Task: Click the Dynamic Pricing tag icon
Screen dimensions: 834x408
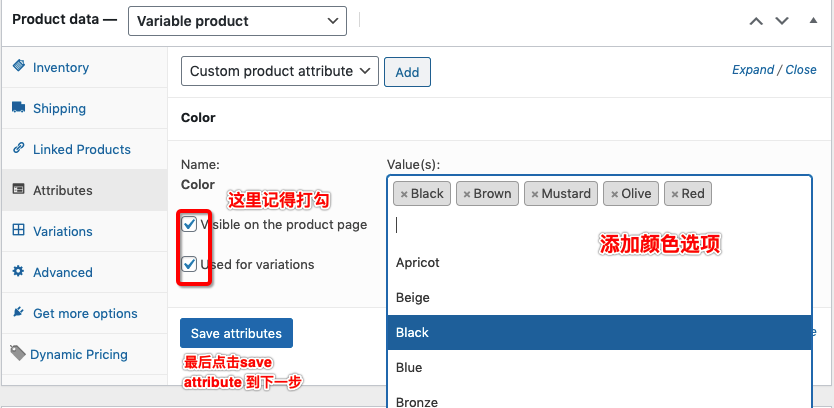Action: point(17,354)
